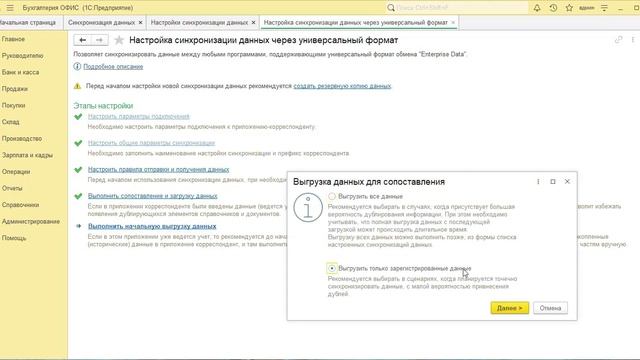
Task: Add page to favorites with star icon
Action: coord(119,40)
